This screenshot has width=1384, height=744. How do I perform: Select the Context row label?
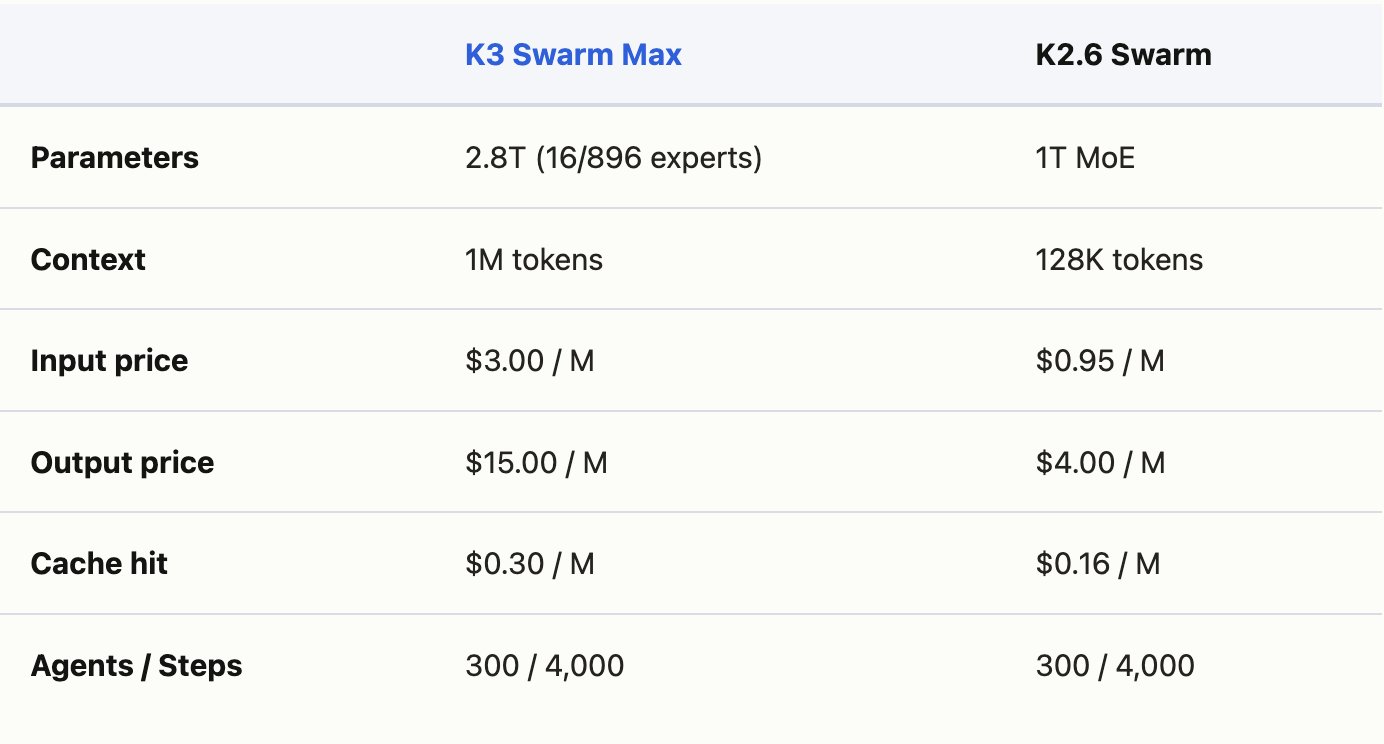88,260
